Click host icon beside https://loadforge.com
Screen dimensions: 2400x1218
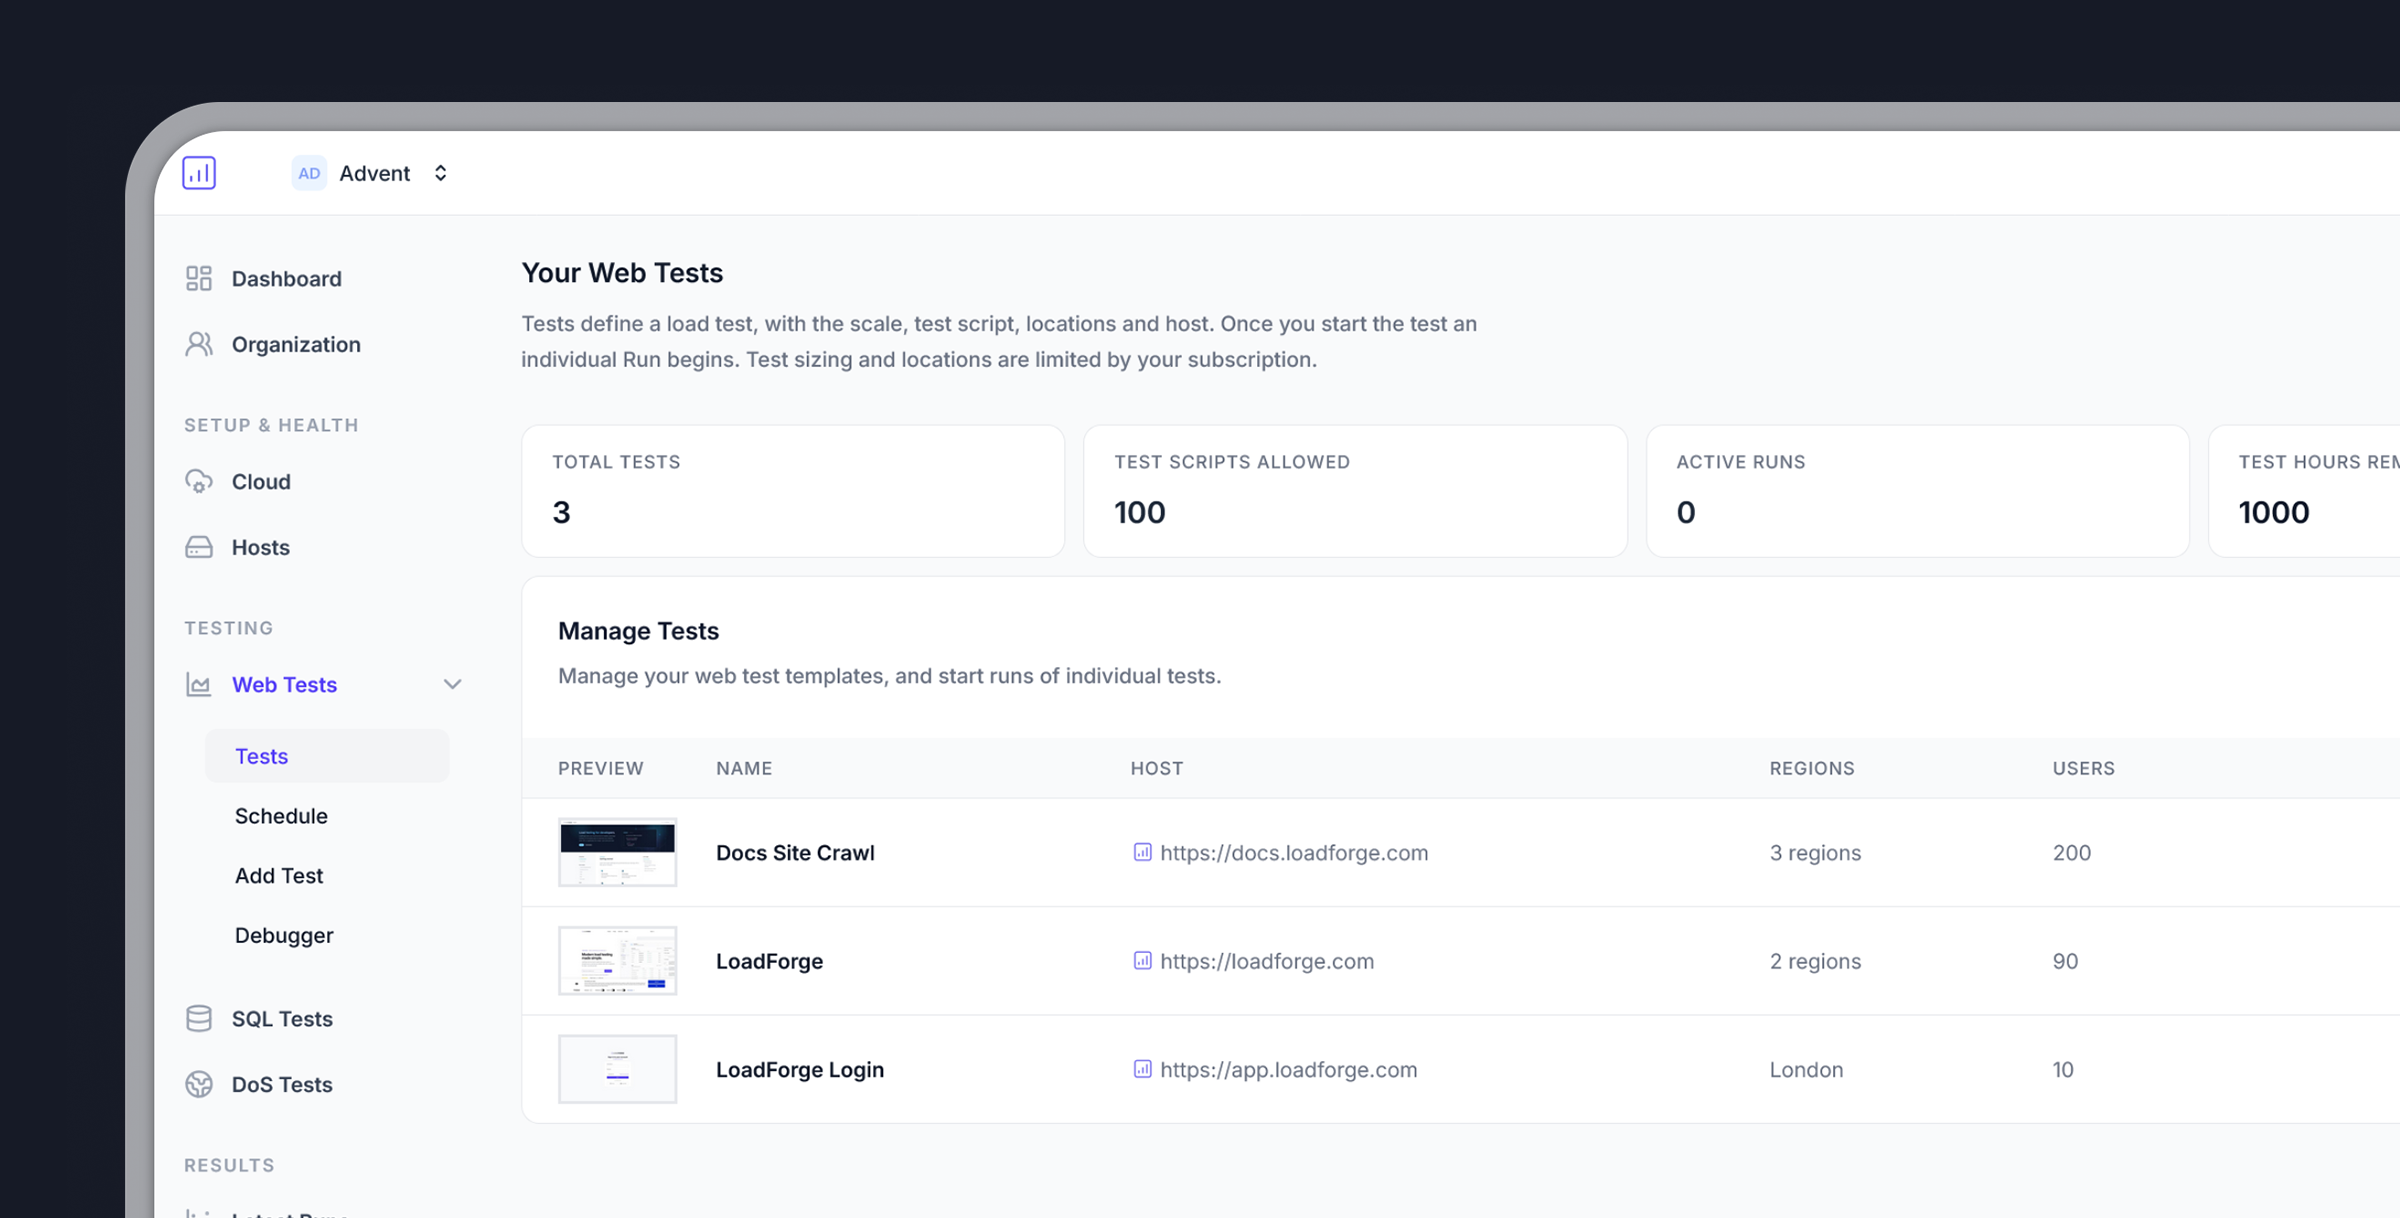coord(1142,960)
